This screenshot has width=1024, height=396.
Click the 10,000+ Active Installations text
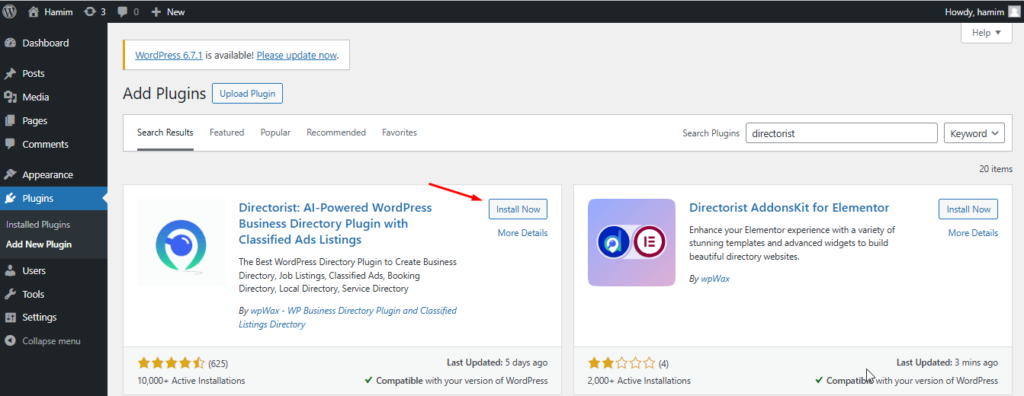(192, 380)
